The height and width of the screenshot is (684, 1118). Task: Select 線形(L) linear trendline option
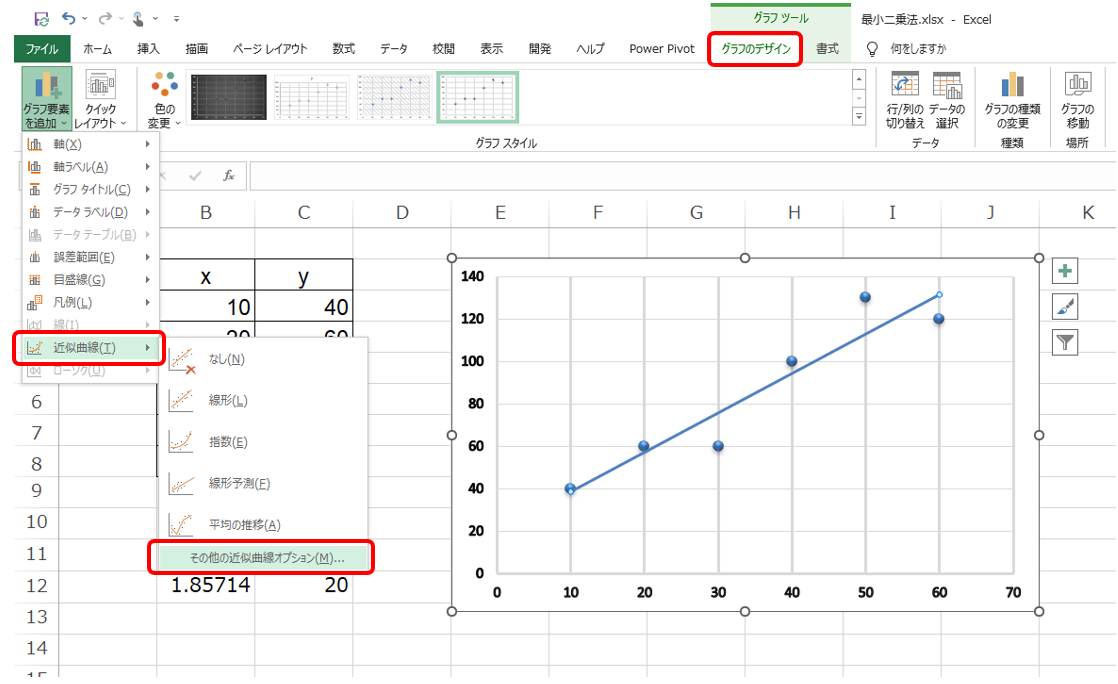(262, 401)
